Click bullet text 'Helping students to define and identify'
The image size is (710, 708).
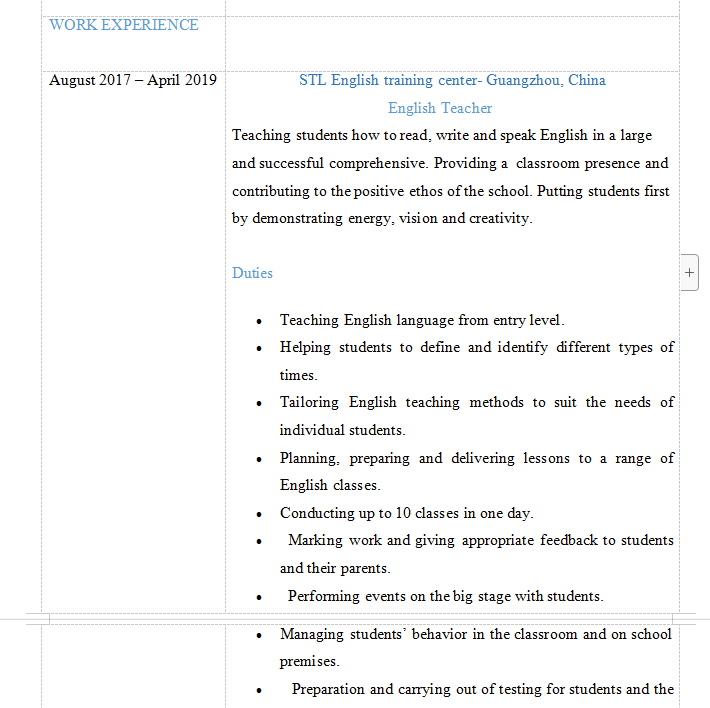point(476,347)
